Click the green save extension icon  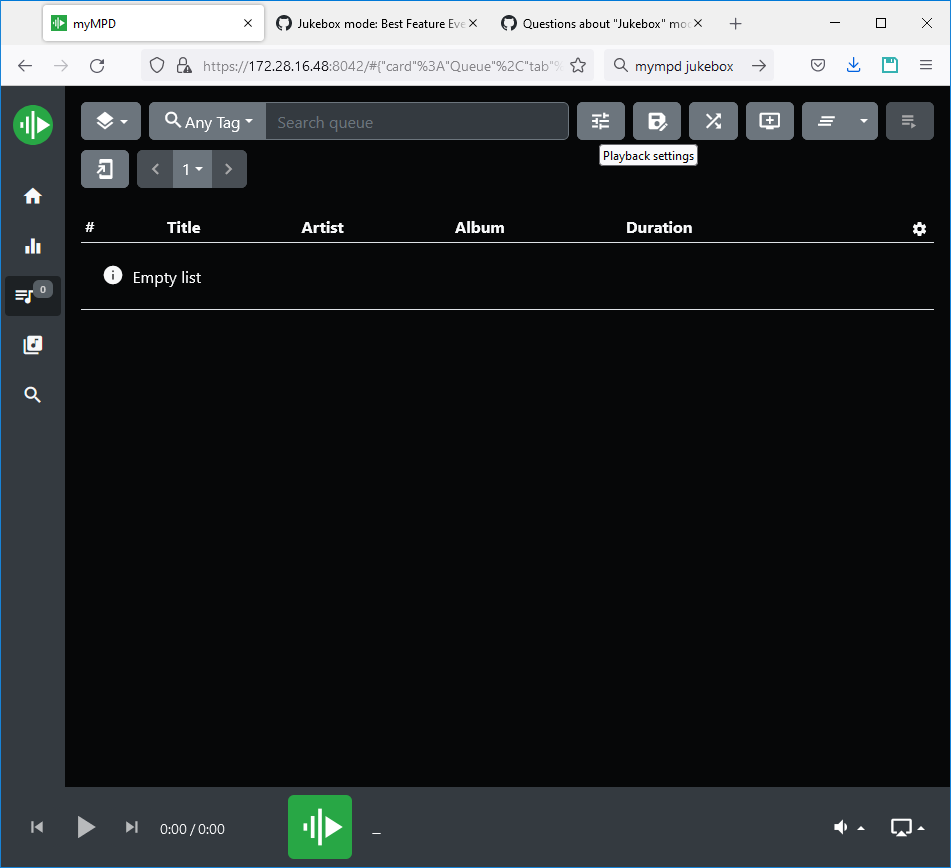(889, 65)
